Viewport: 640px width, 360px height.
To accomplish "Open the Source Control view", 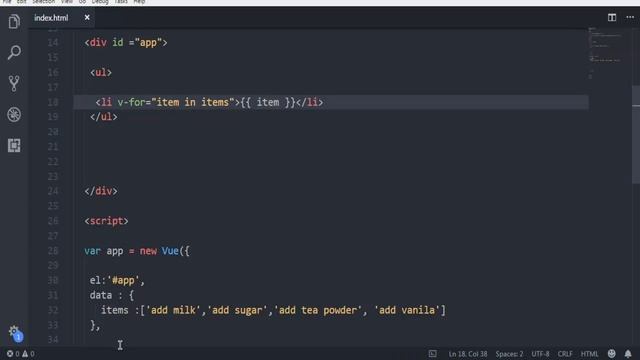I will click(14, 83).
